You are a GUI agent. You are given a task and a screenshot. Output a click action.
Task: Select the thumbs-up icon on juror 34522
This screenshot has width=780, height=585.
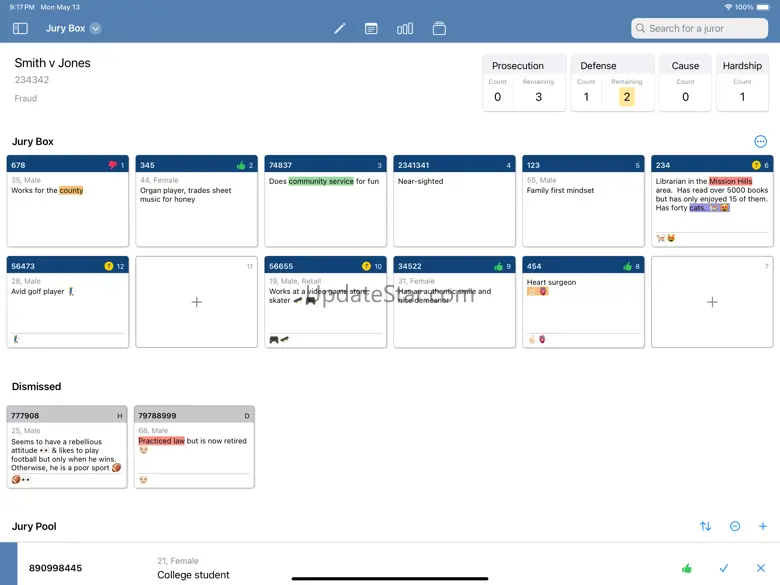click(x=498, y=266)
